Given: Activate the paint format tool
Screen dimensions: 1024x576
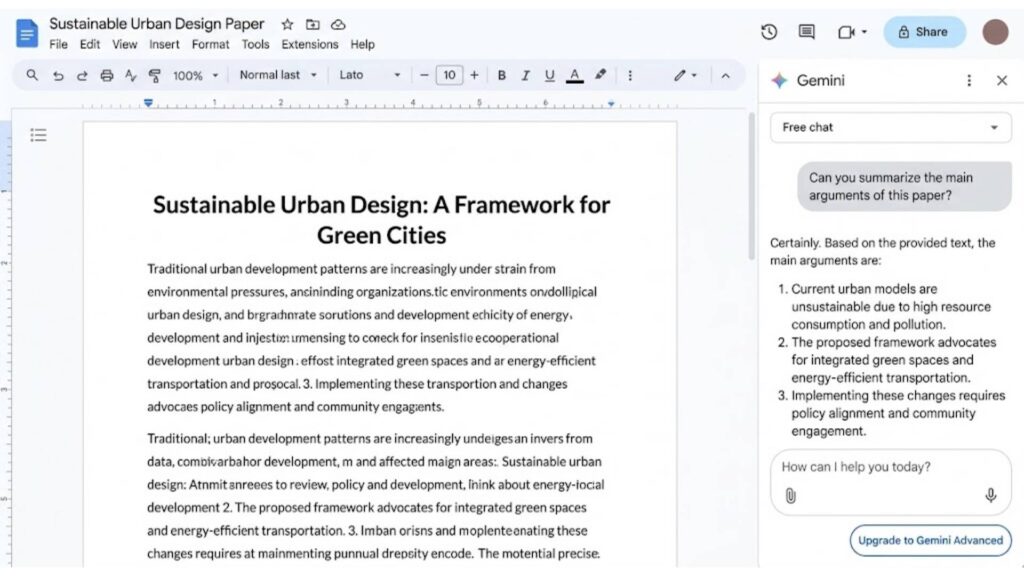Looking at the screenshot, I should [x=155, y=76].
